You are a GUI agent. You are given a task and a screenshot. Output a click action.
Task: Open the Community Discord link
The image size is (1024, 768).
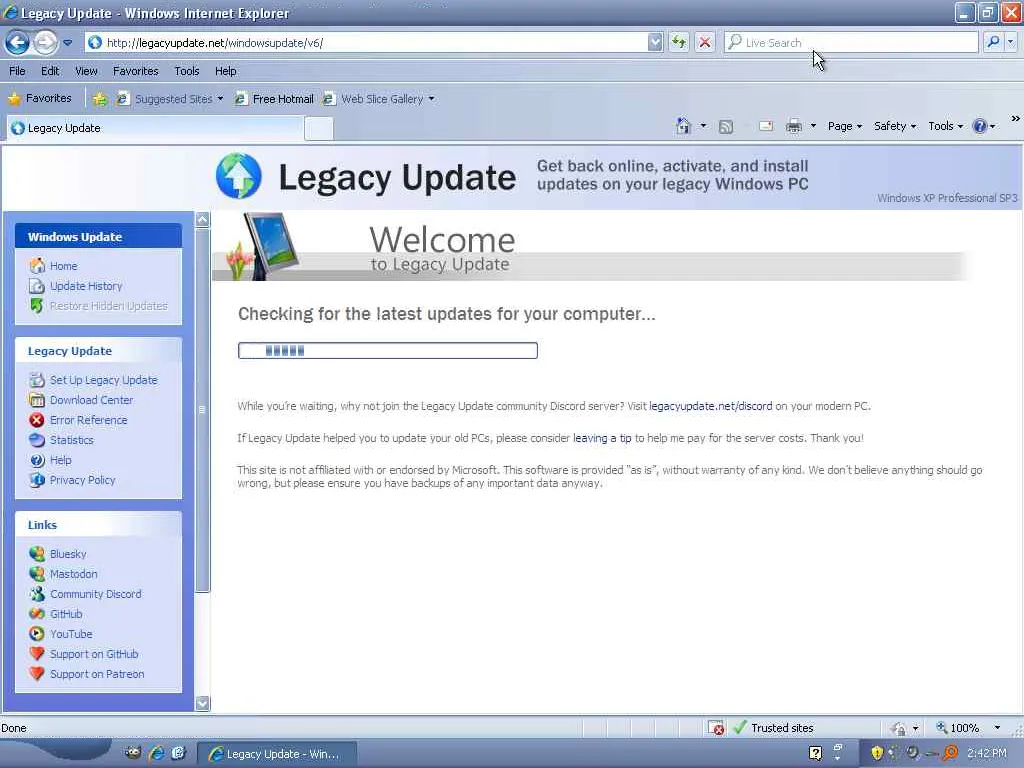[95, 594]
